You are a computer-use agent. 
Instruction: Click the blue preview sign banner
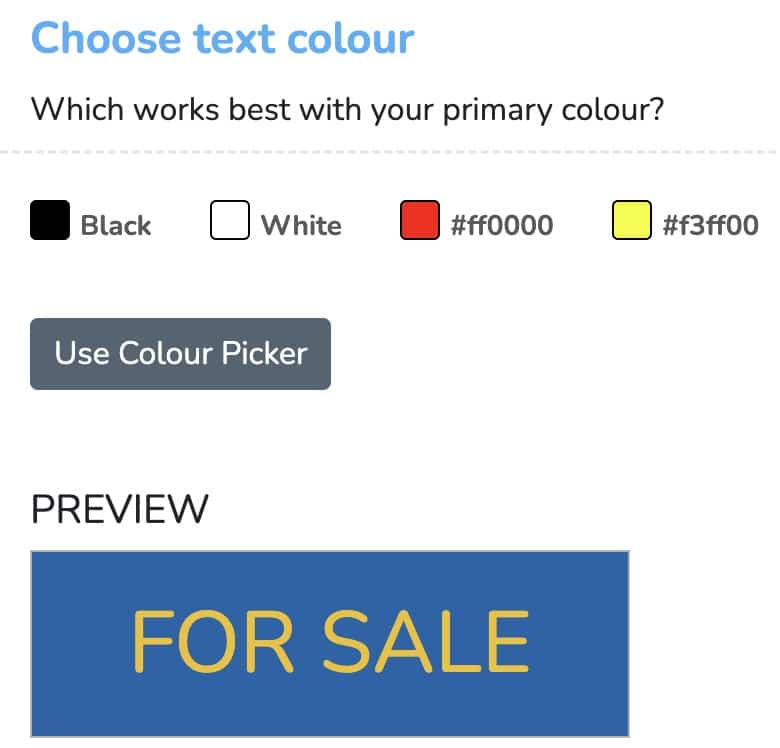coord(330,644)
